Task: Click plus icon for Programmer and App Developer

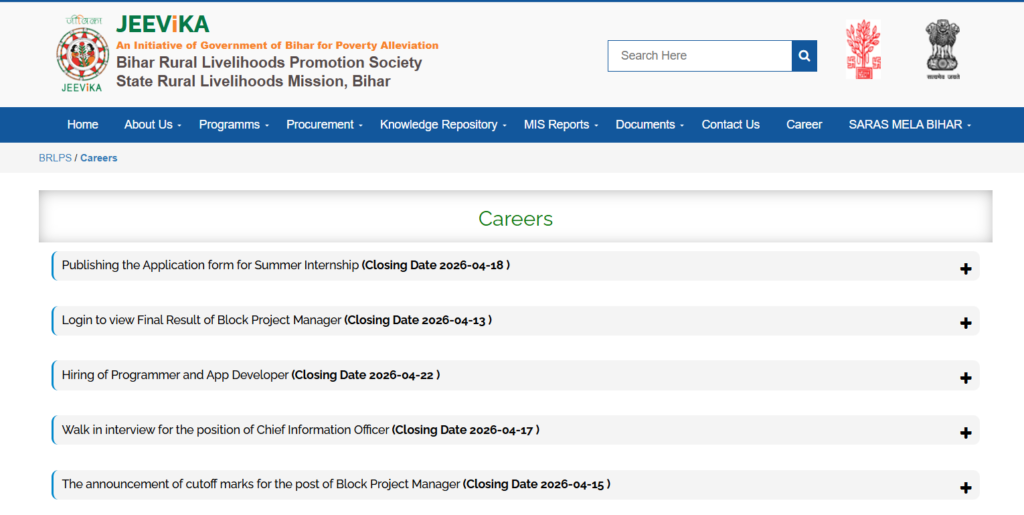Action: click(965, 378)
